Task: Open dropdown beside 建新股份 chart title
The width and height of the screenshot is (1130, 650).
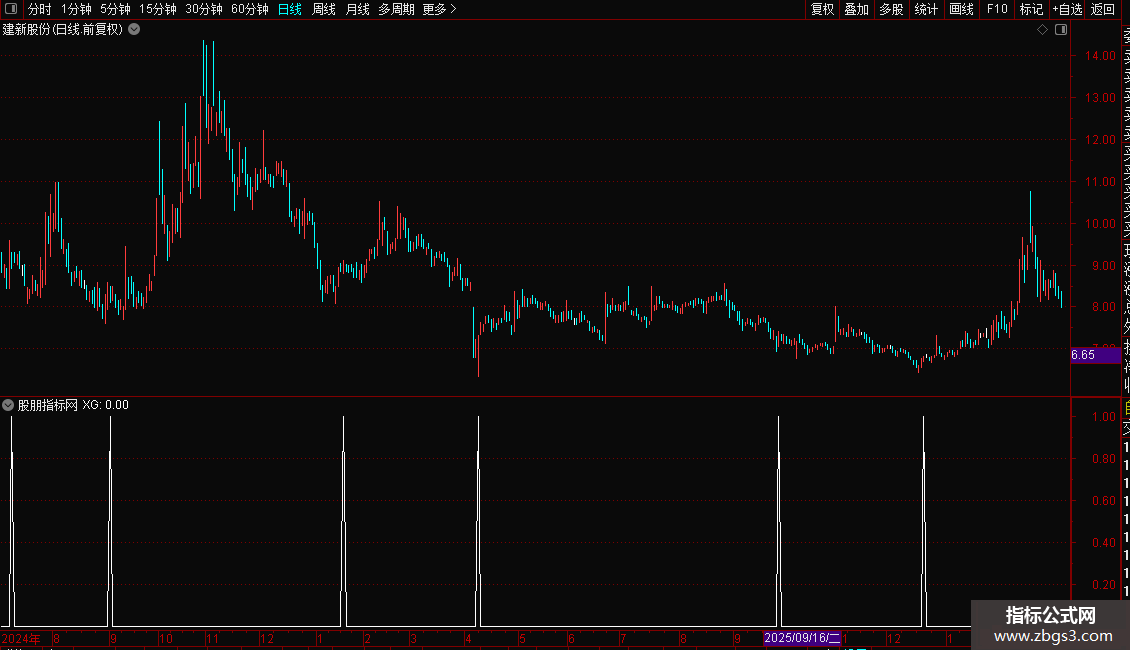Action: point(134,30)
